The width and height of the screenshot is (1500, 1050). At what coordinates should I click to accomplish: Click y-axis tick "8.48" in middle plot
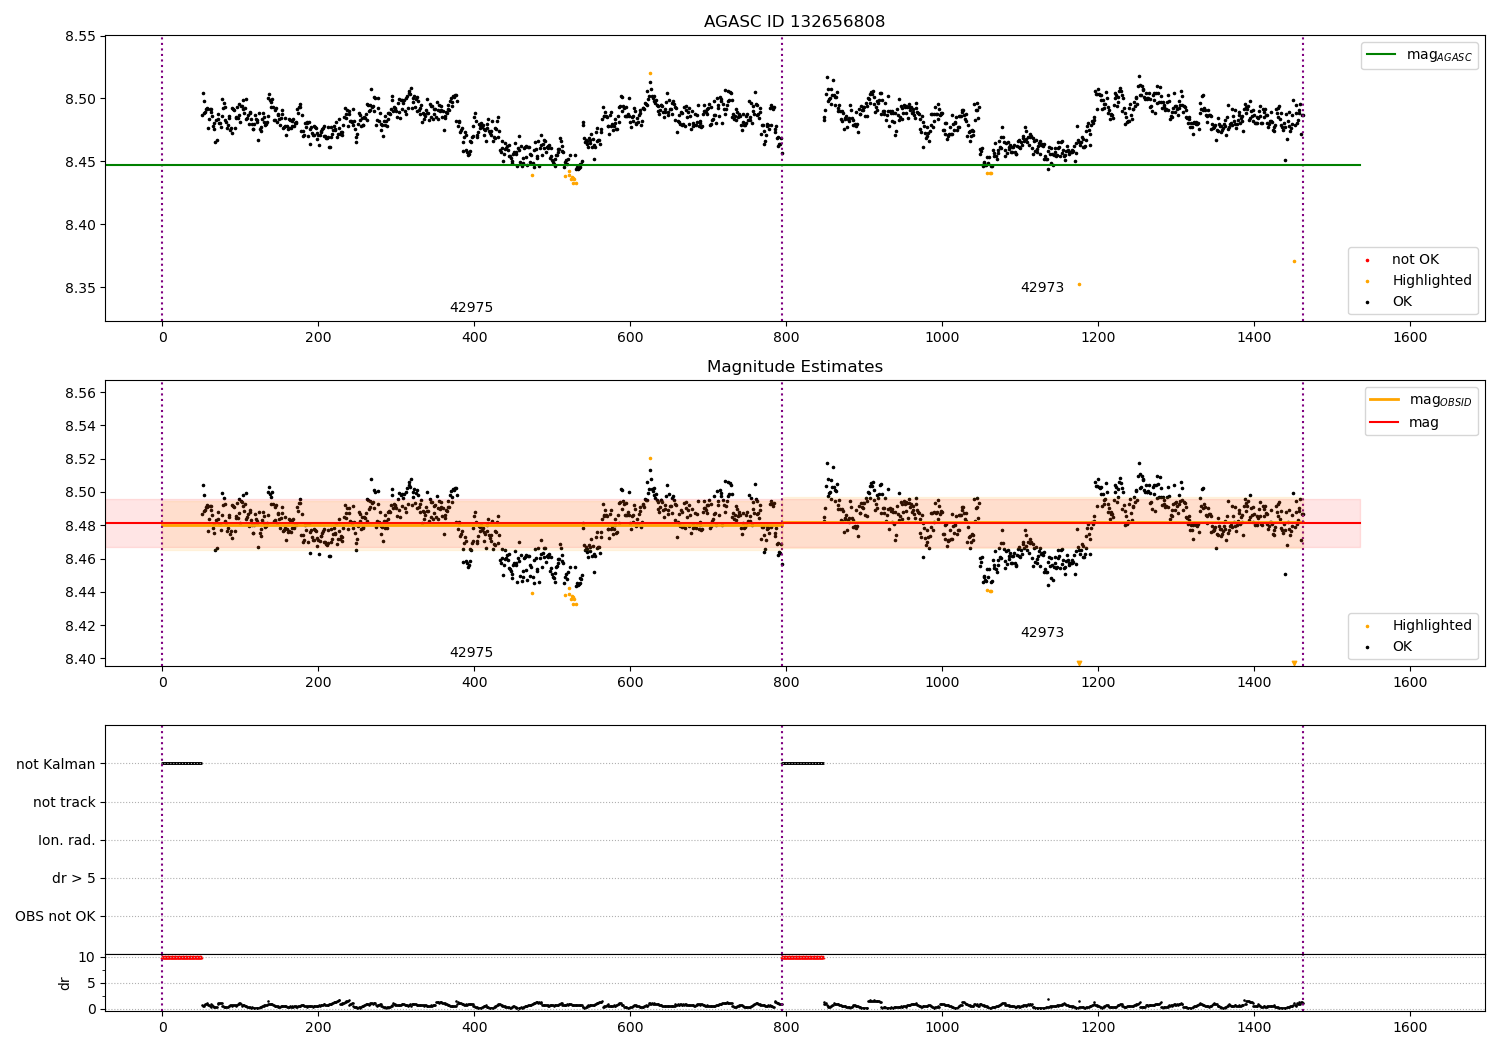(x=80, y=526)
